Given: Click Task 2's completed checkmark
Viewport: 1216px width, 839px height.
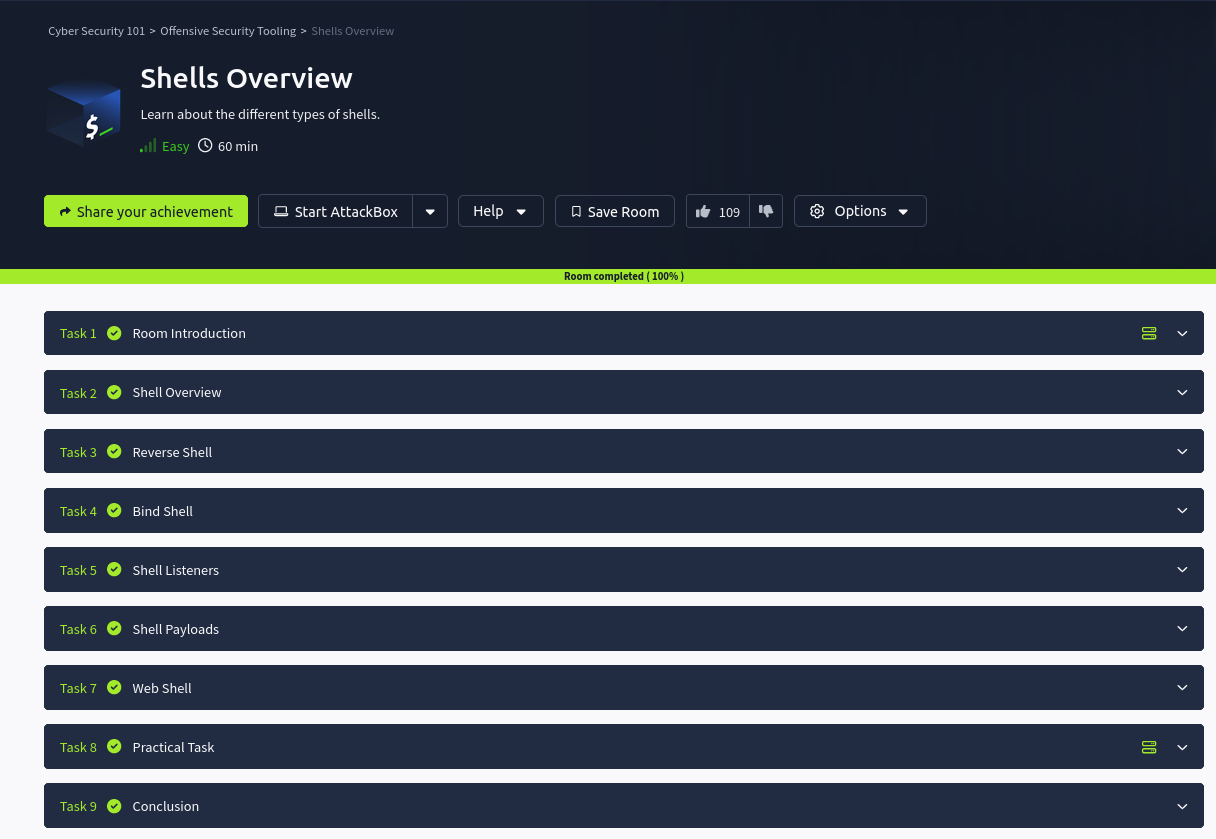Looking at the screenshot, I should [114, 392].
